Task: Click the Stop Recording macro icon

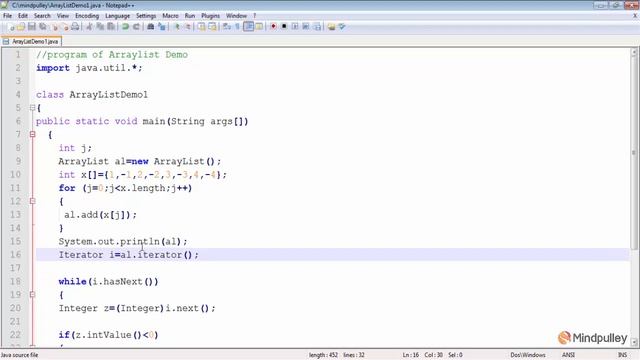Action: tap(284, 27)
